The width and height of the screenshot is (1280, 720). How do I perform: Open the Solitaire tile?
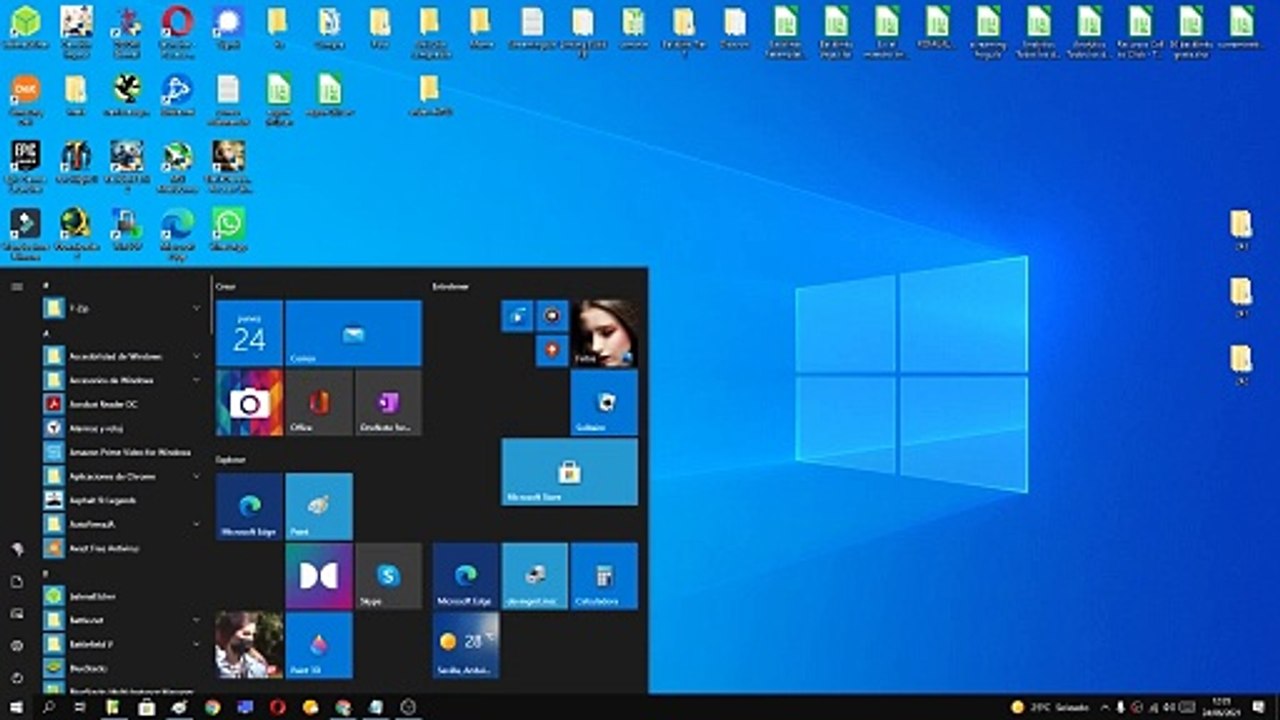tap(604, 402)
